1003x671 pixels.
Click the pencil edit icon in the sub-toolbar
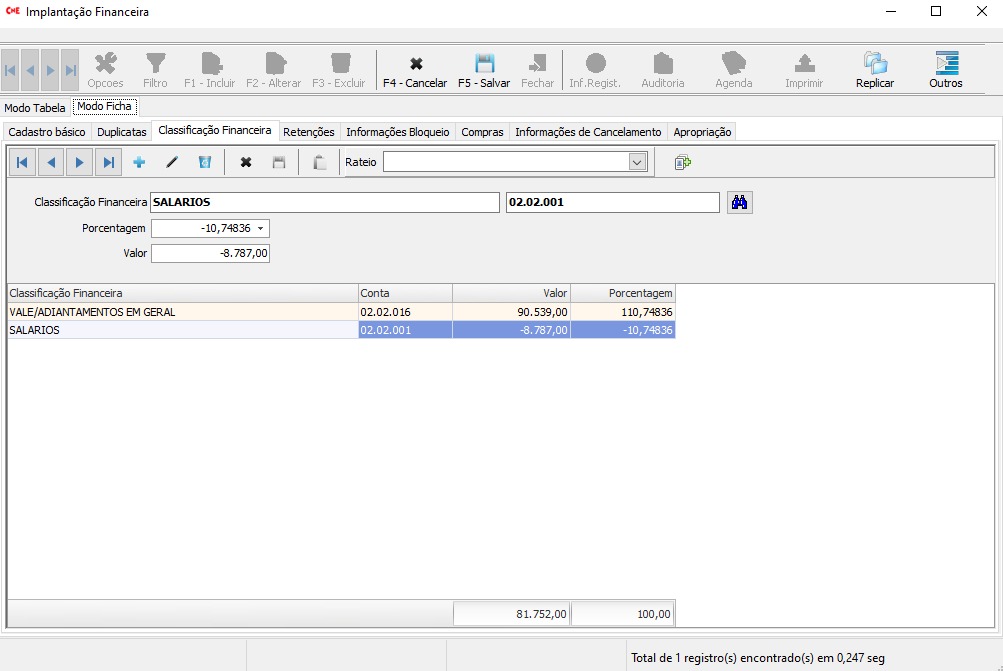172,162
